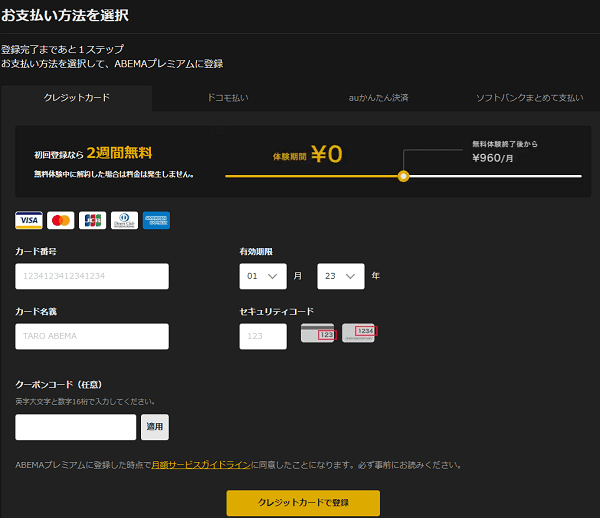Select the クレジットカード tab
Image resolution: width=600 pixels, height=518 pixels.
click(77, 98)
